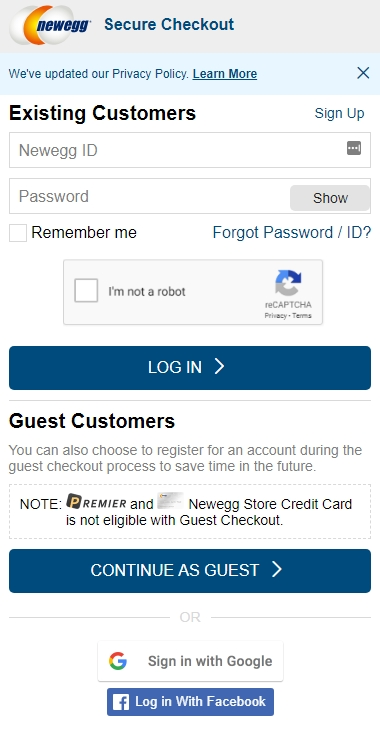Dismiss the Privacy Policy notice banner
Viewport: 380px width, 731px height.
click(x=363, y=73)
